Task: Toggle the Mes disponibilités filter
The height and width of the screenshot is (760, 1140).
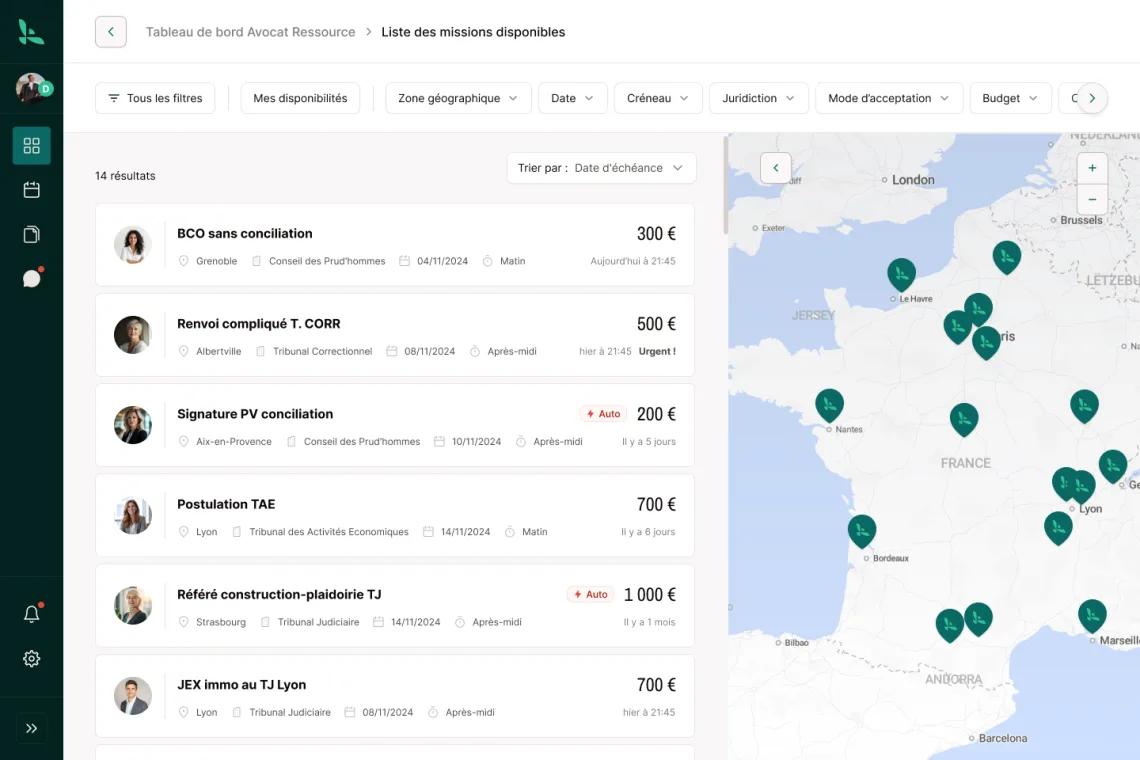Action: pos(300,98)
